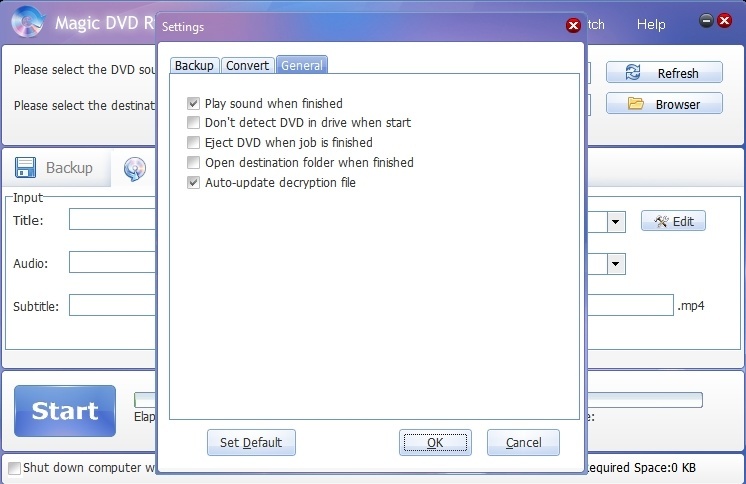Image resolution: width=746 pixels, height=484 pixels.
Task: Click the Refresh arrows icon
Action: coord(633,72)
